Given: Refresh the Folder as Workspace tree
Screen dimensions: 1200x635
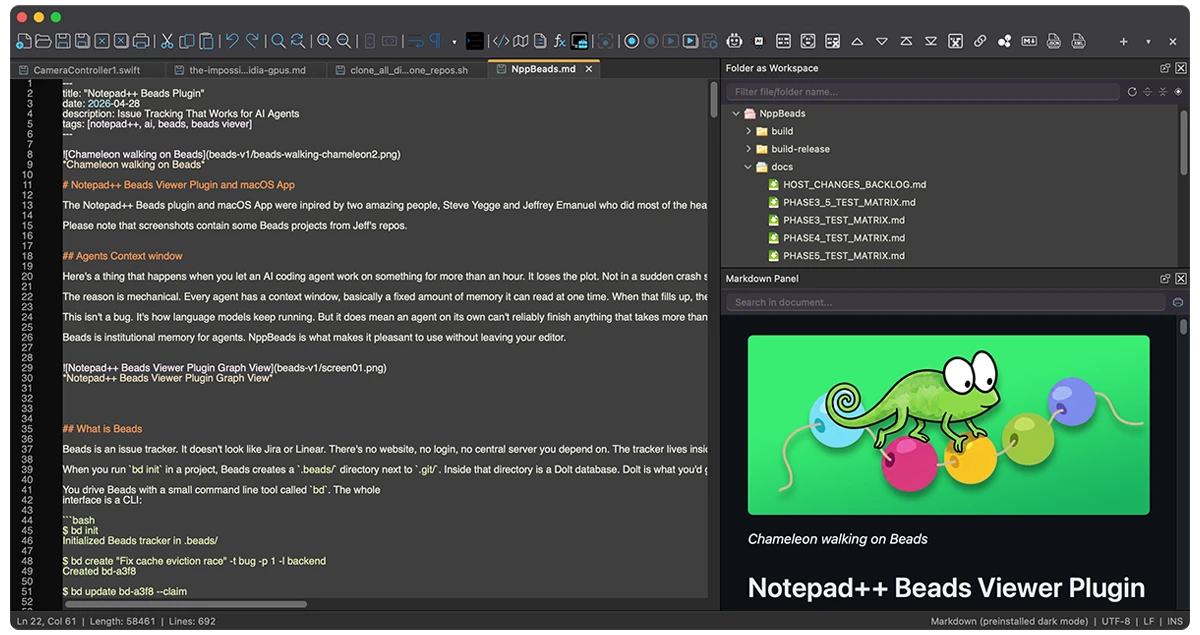Looking at the screenshot, I should [x=1132, y=91].
